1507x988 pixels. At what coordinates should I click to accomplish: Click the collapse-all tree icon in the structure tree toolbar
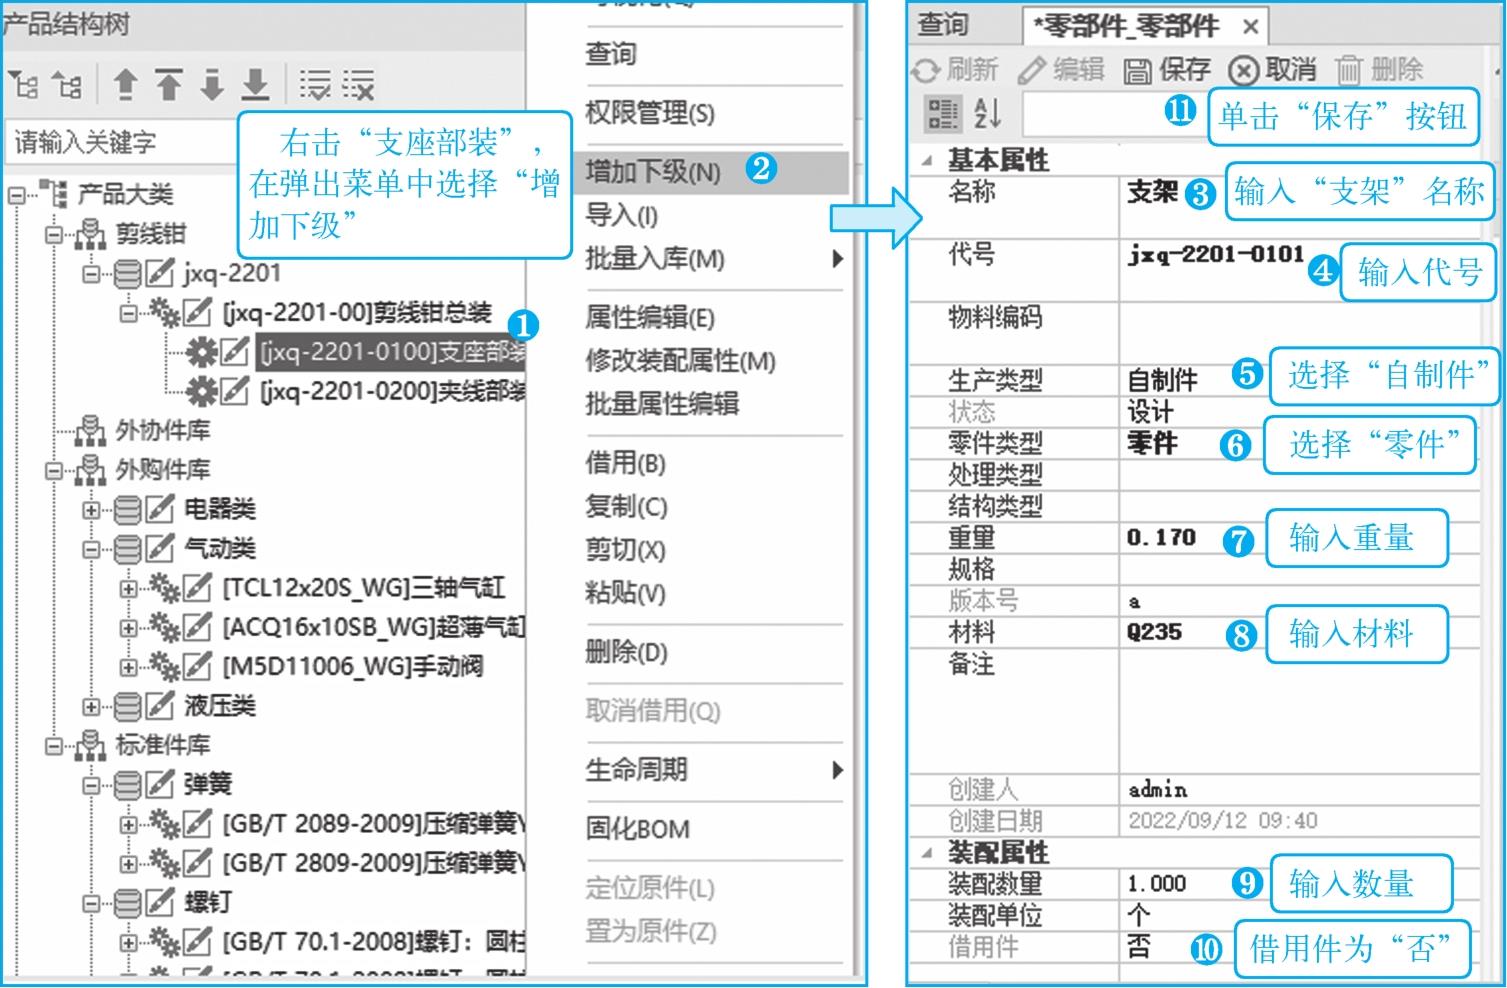[67, 85]
